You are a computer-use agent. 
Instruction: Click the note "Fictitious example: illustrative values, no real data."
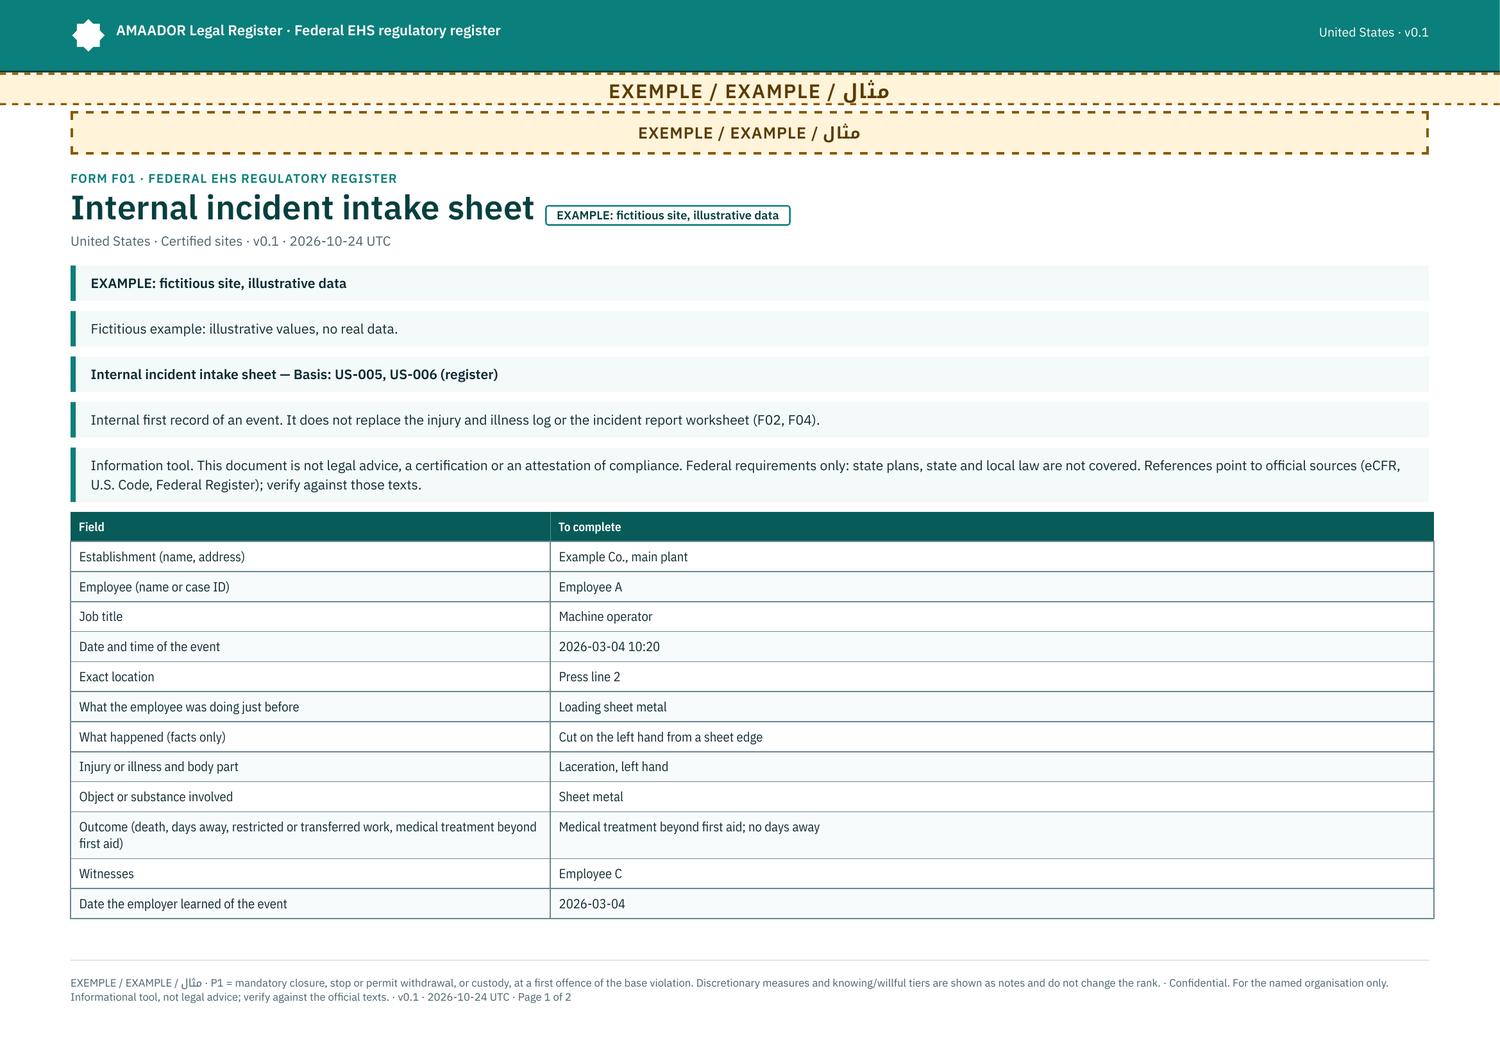point(750,329)
